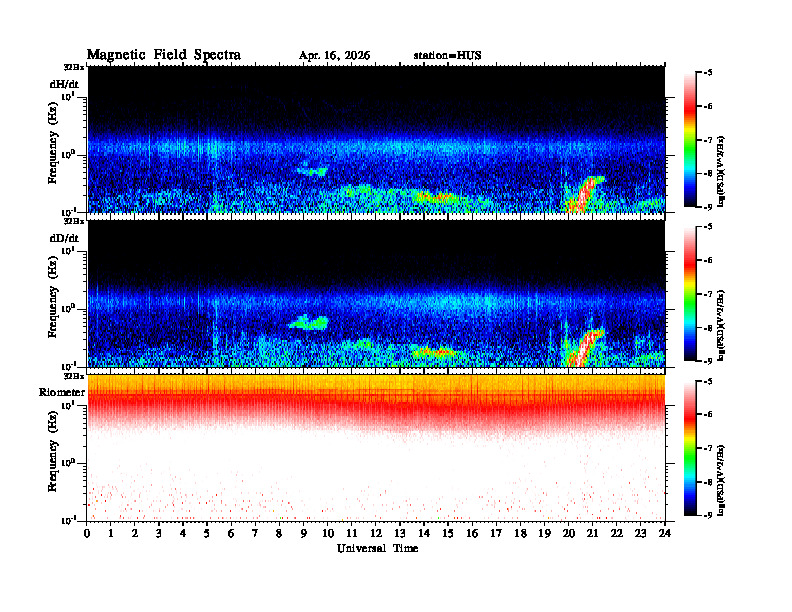Click the dH/dt panel color bar
Screen dimensions: 792x612
click(x=689, y=140)
